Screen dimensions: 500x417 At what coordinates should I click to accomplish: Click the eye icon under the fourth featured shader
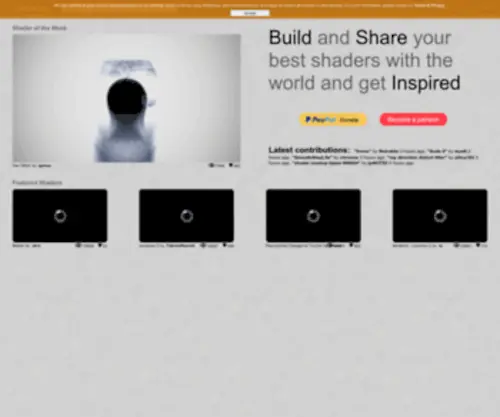[456, 245]
